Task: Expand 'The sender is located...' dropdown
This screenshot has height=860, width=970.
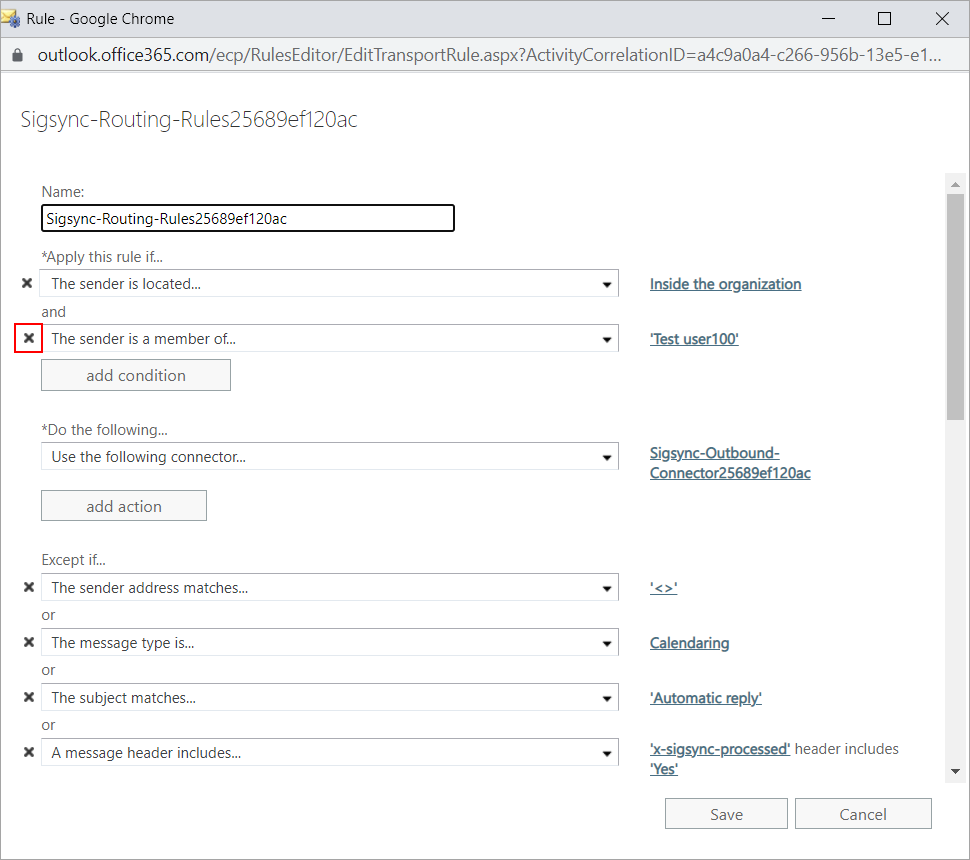Action: pyautogui.click(x=606, y=284)
